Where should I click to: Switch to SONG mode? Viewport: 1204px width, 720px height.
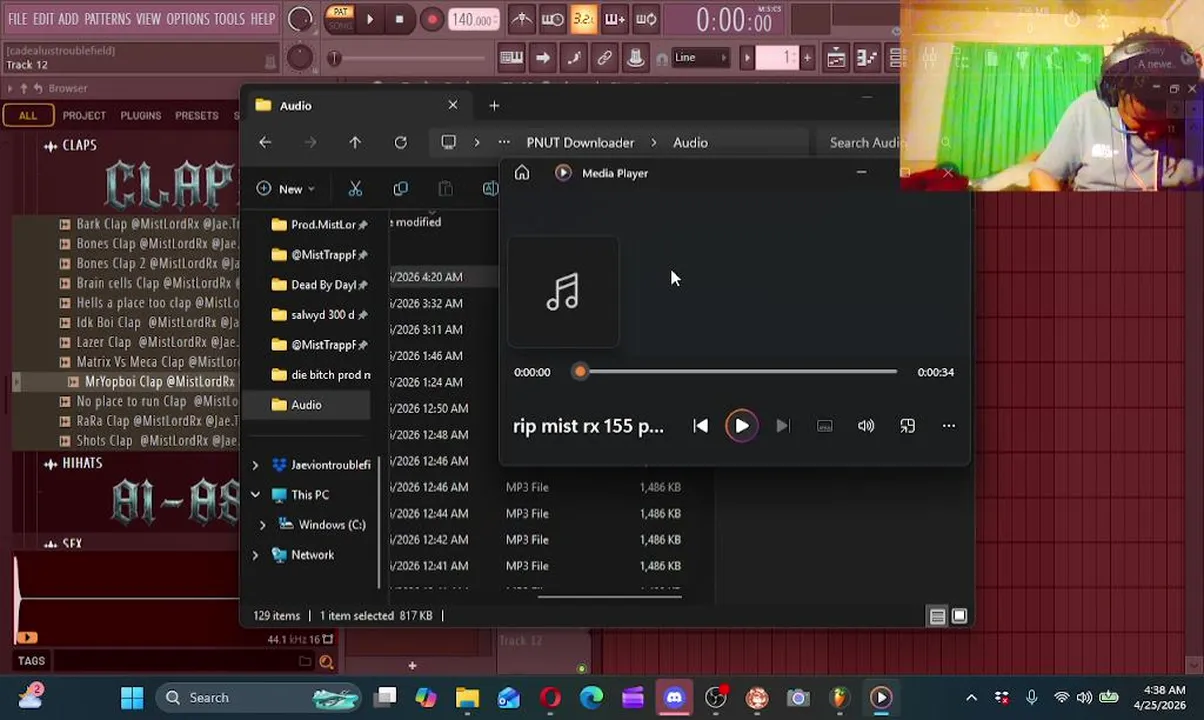(340, 25)
